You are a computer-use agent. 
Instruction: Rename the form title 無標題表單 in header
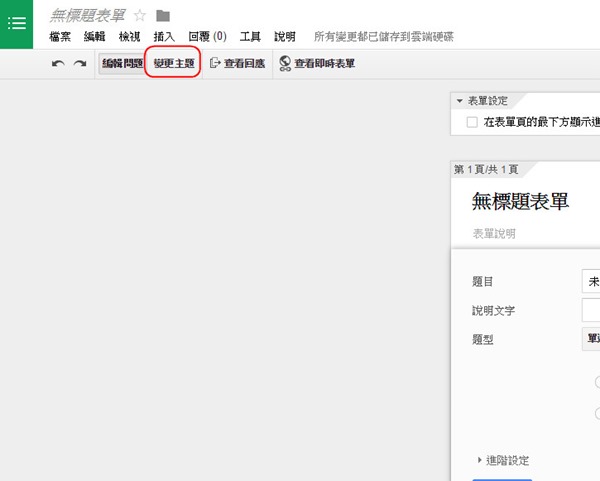(x=88, y=16)
